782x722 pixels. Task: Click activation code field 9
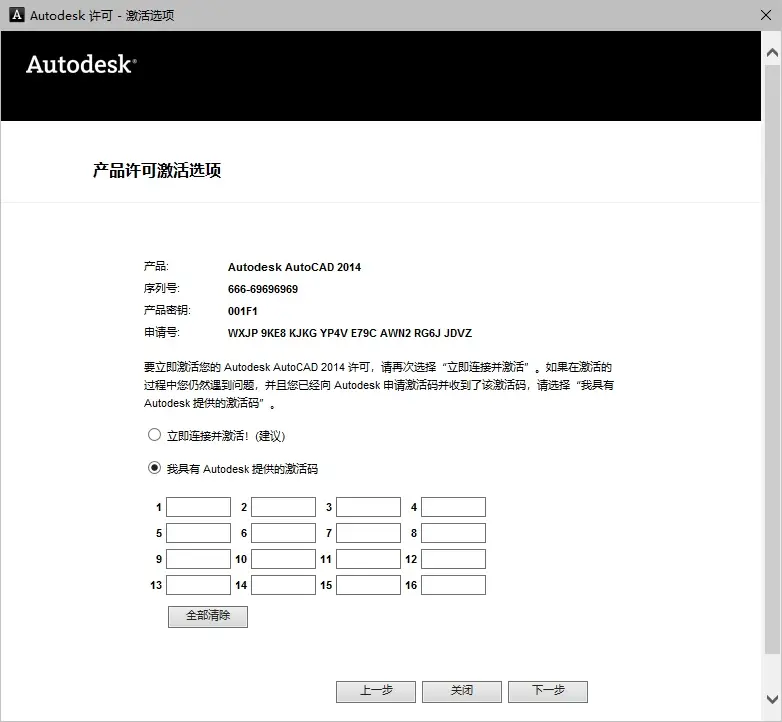coord(198,559)
